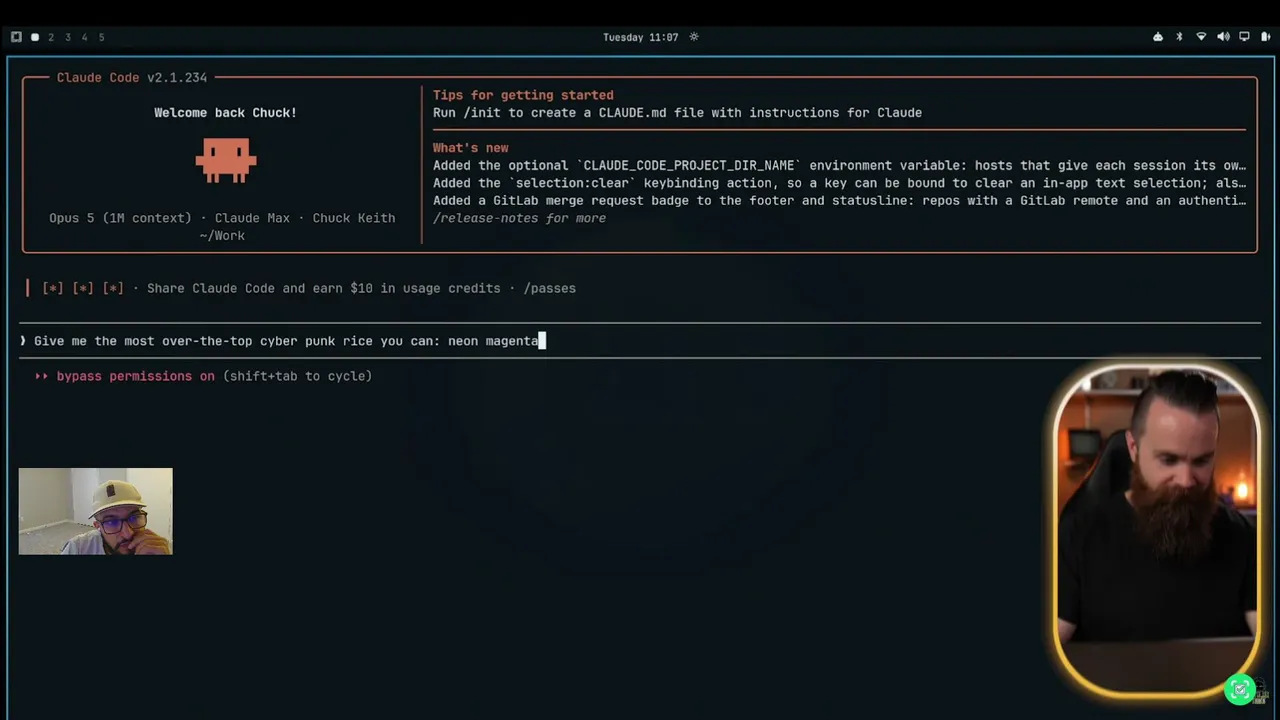
Task: Click the small rectangular webcam overlay
Action: (95, 511)
